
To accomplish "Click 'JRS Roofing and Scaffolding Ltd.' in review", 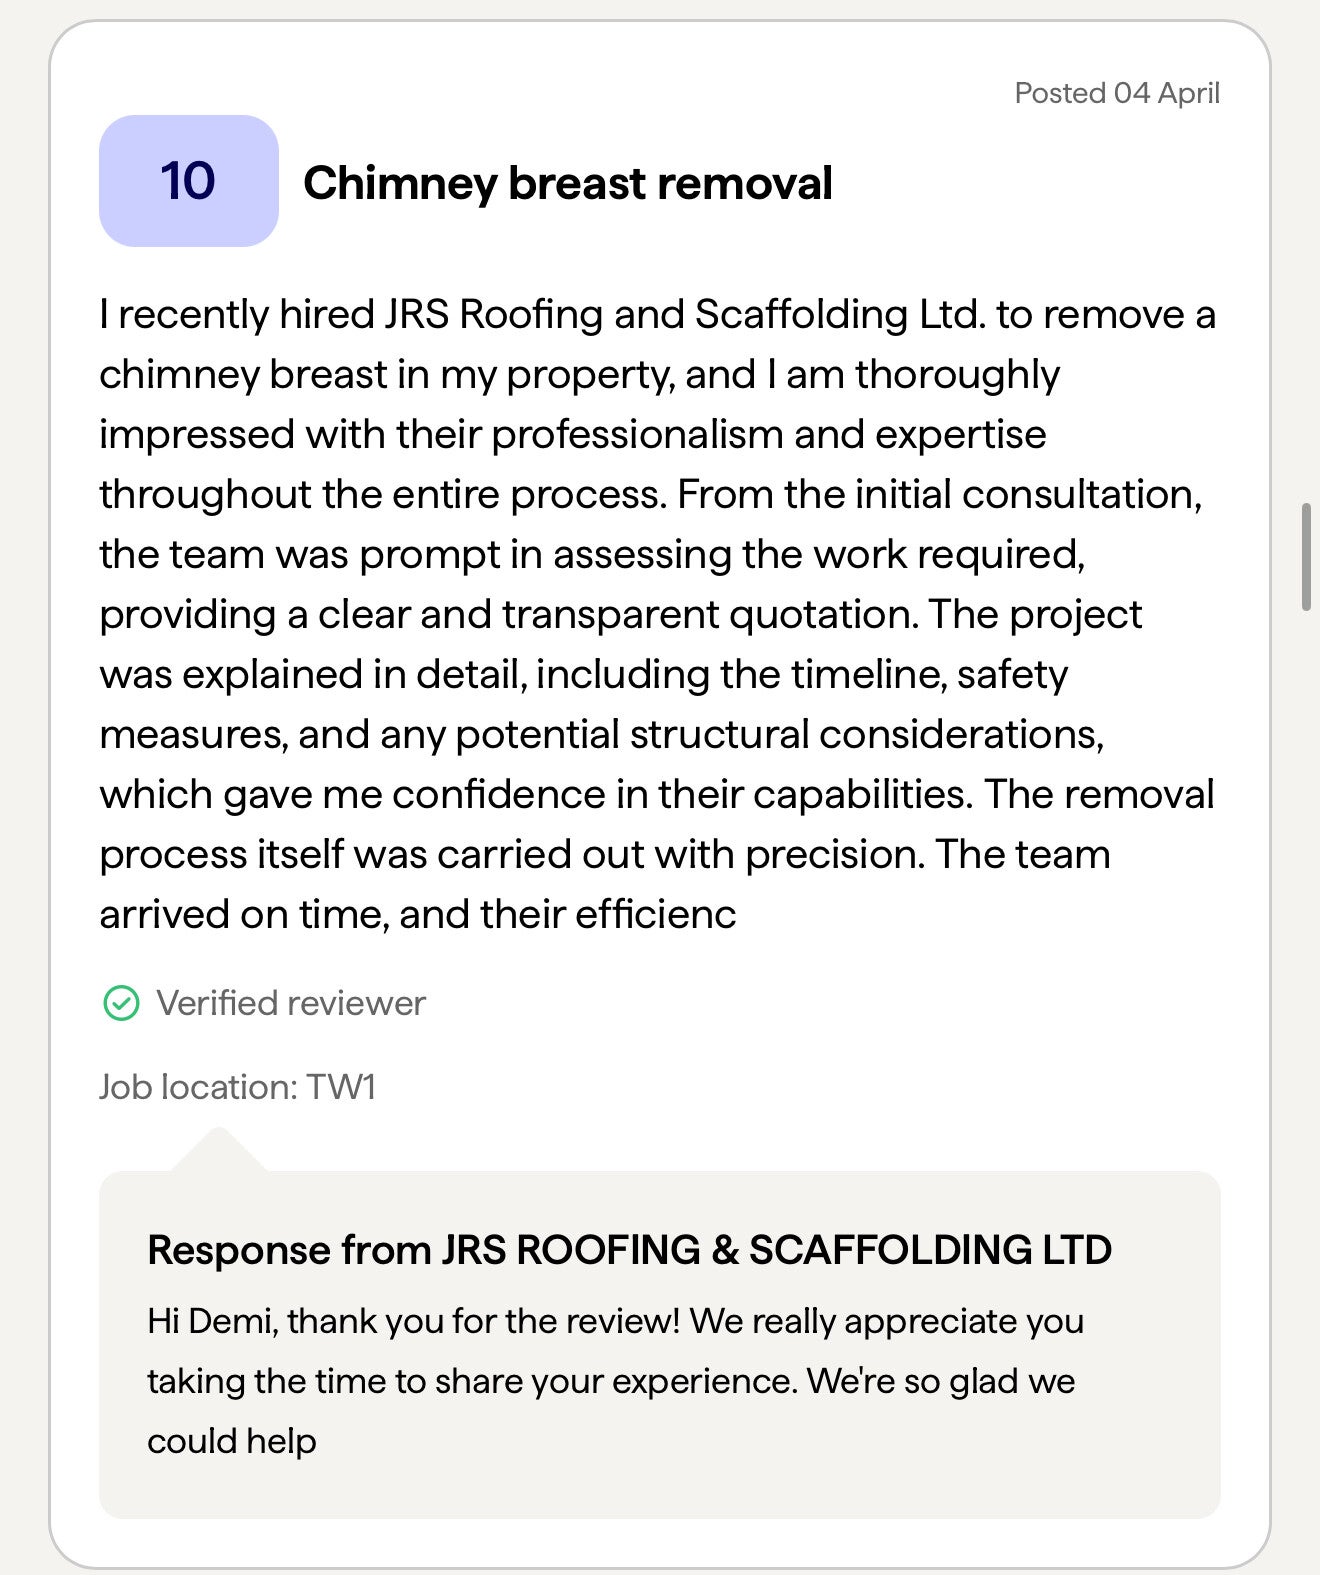I will [x=684, y=315].
